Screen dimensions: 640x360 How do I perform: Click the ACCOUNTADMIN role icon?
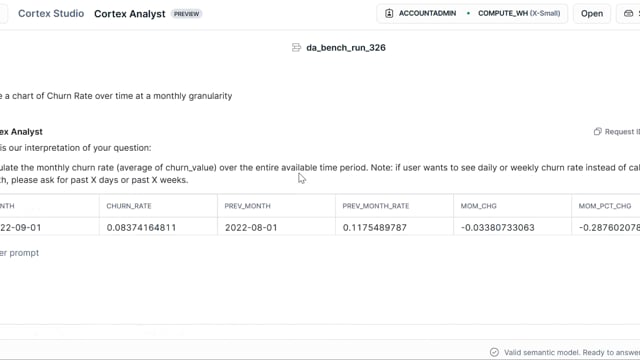pos(389,13)
